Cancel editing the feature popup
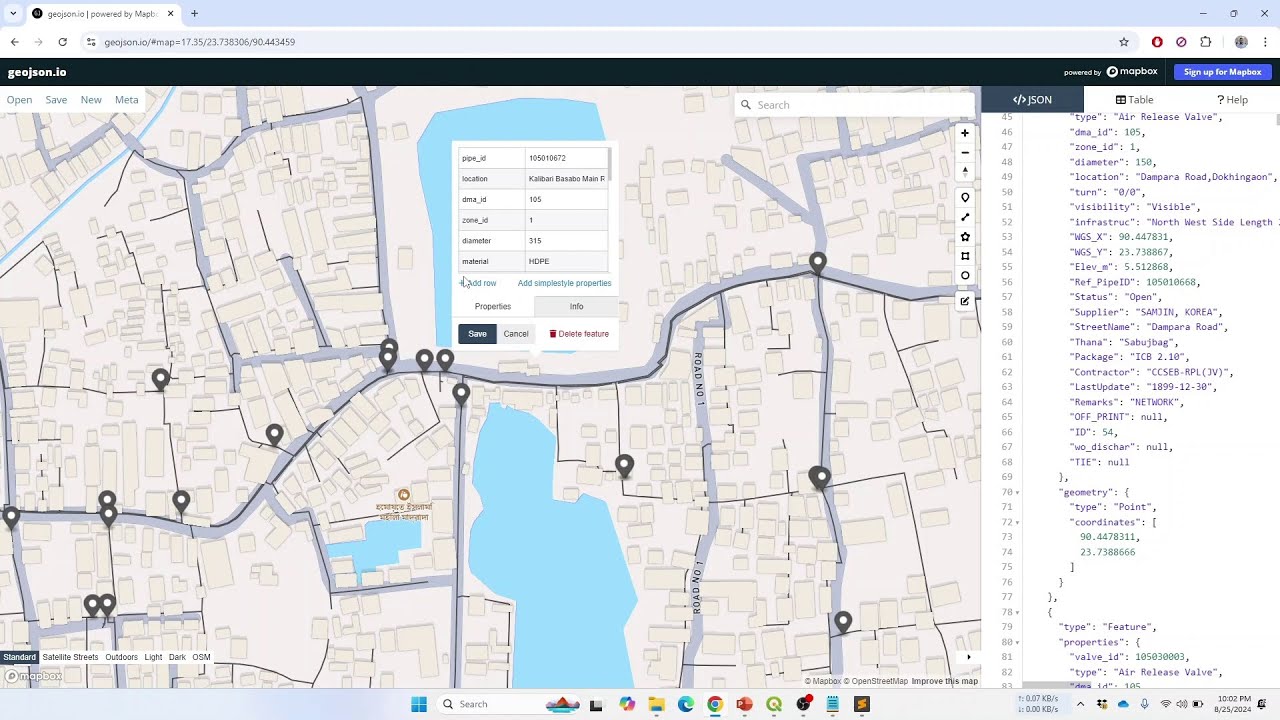This screenshot has height=720, width=1280. (x=516, y=334)
